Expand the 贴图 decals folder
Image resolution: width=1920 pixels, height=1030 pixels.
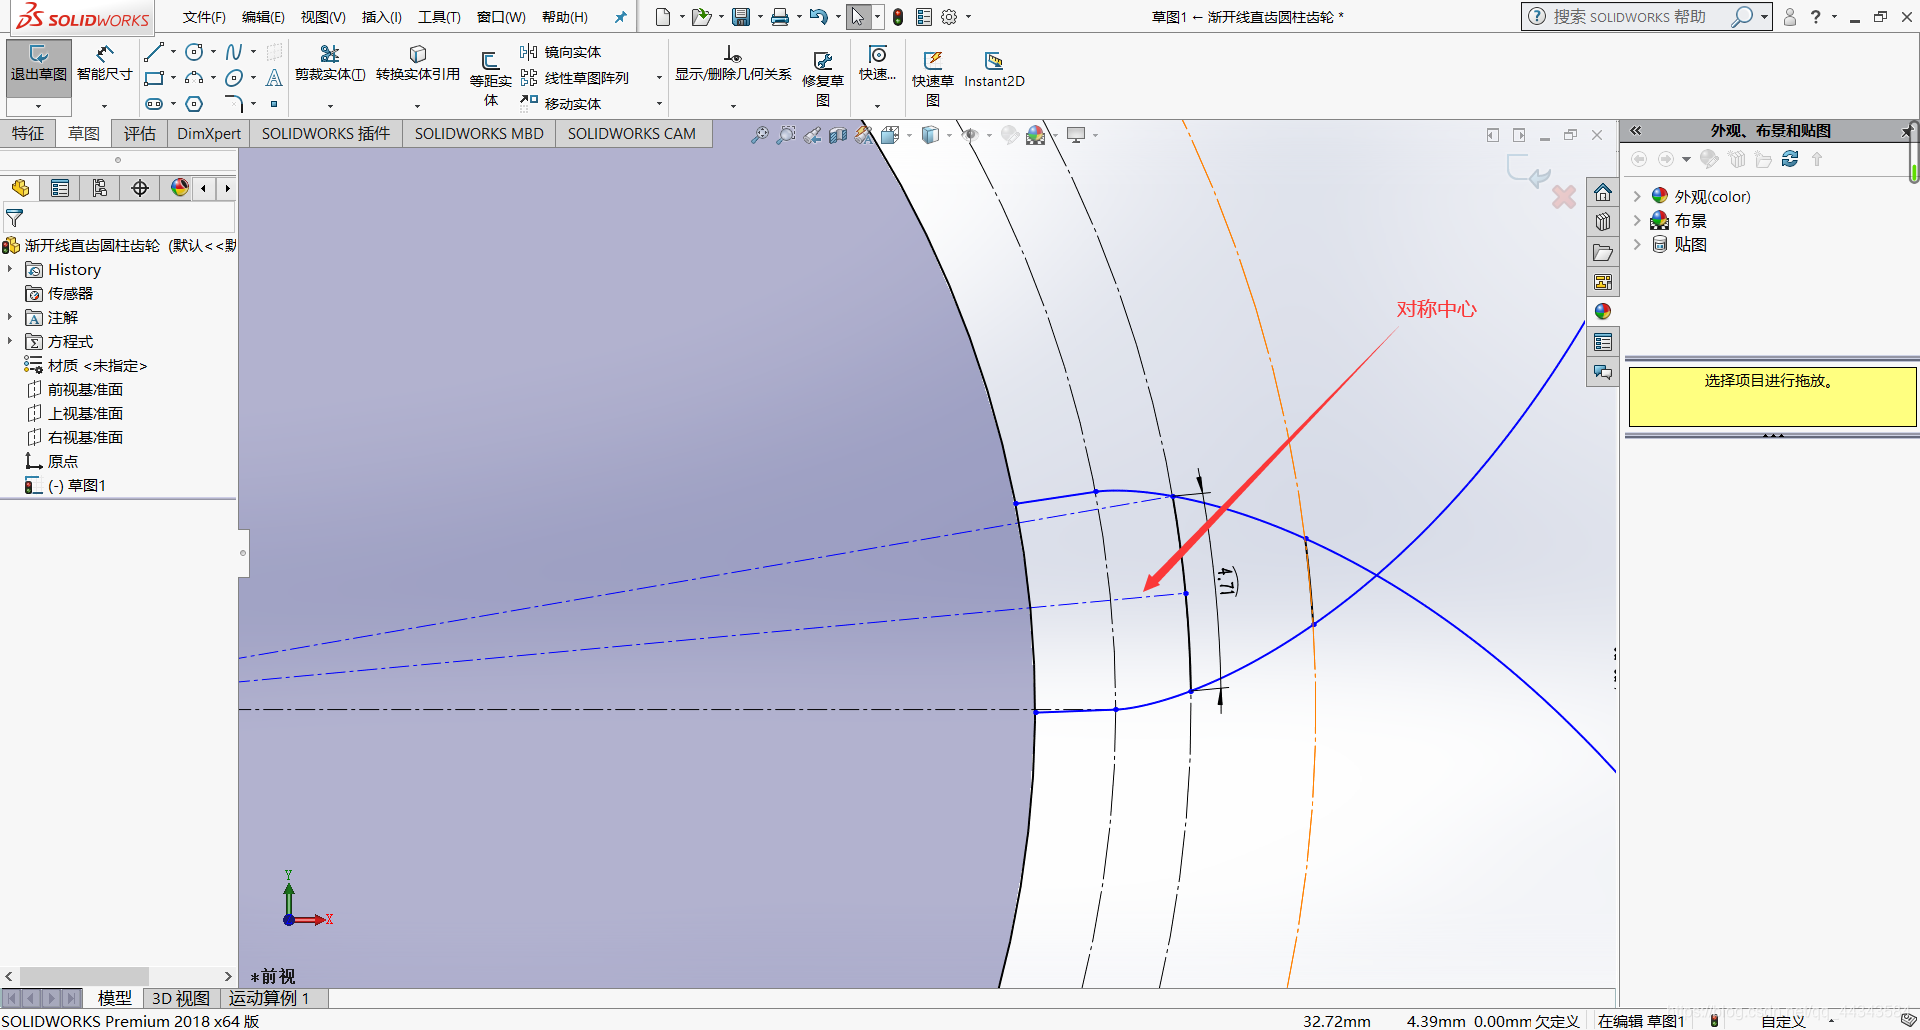tap(1637, 244)
